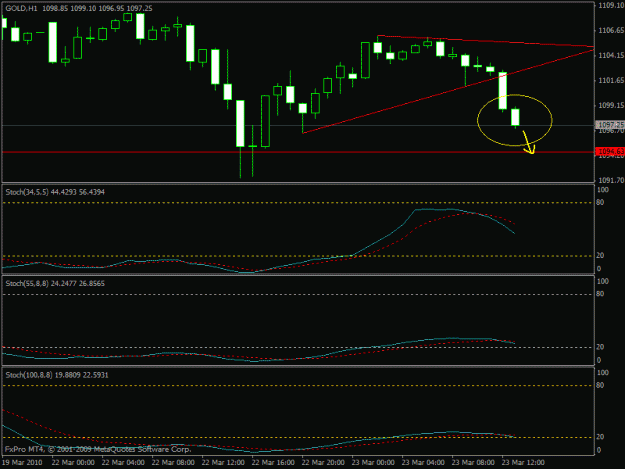
Task: Select the upper descending red trendline
Action: [x=486, y=41]
